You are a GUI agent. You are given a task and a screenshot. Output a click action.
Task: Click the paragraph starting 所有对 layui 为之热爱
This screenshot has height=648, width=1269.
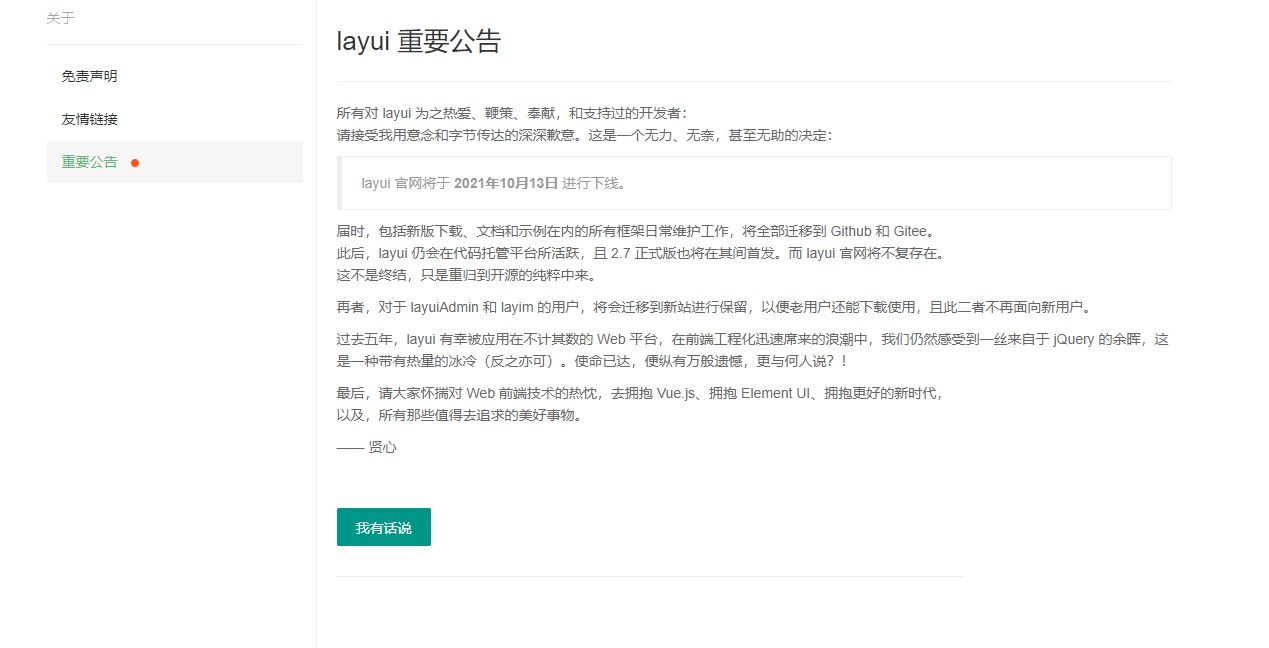[512, 113]
